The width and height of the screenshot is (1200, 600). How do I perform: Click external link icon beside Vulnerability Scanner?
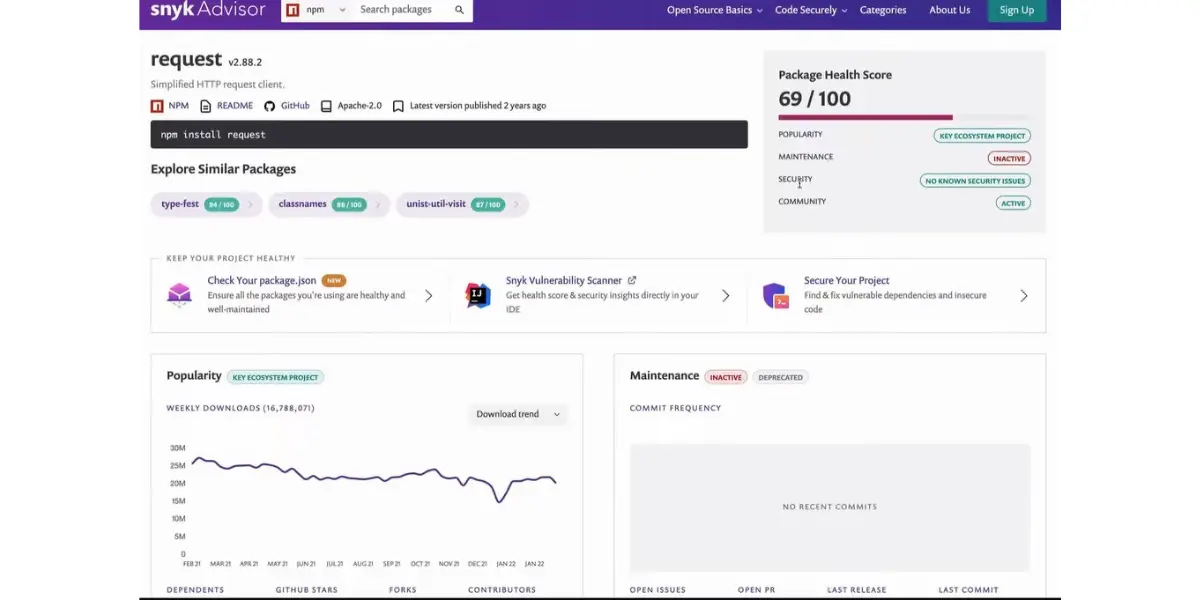[632, 281]
